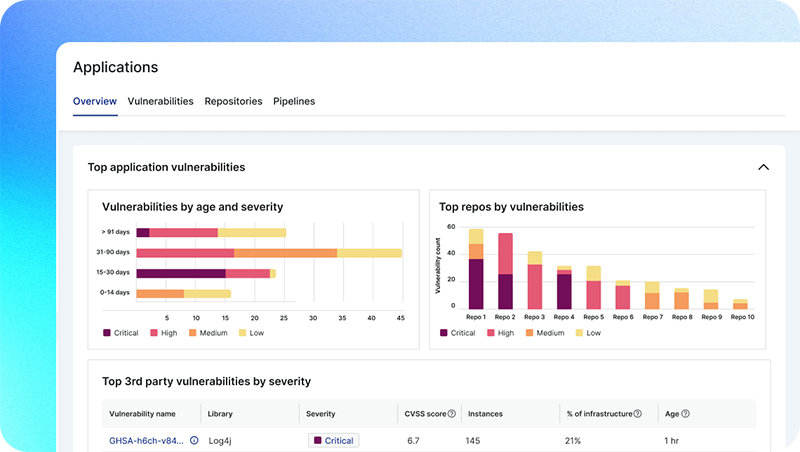Open the Repositories tab
Viewport: 800px width, 452px height.
tap(233, 101)
